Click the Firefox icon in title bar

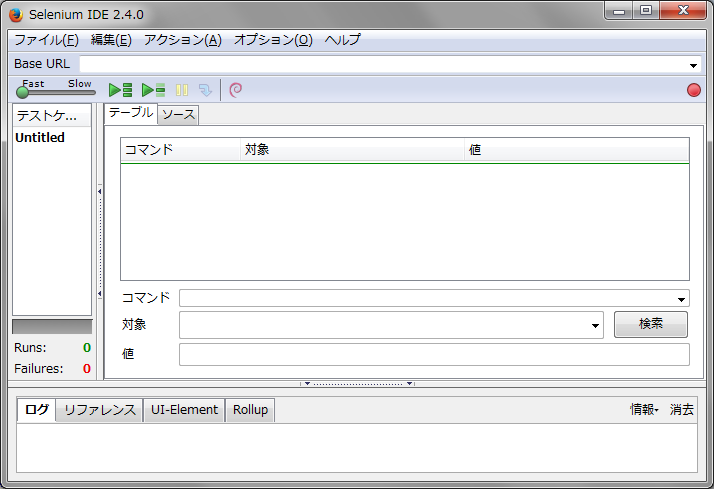point(16,14)
